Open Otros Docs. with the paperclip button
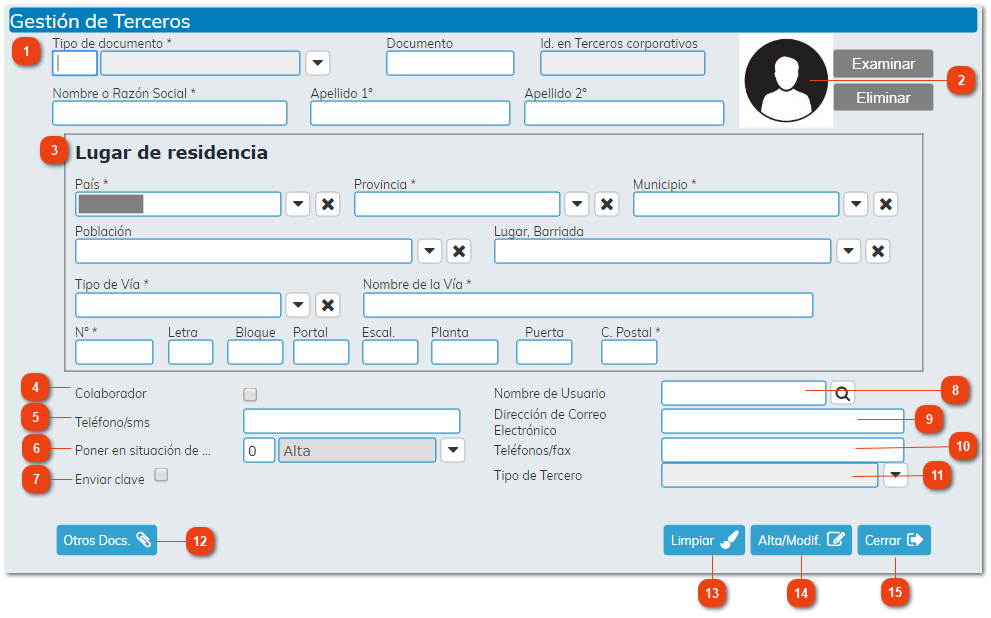991x618 pixels. 106,539
